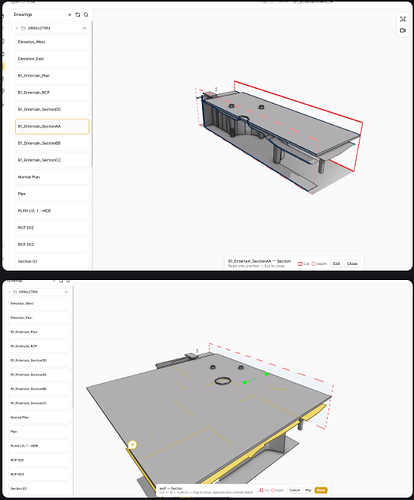Click the refresh drawings icon beside the plus
The height and width of the screenshot is (500, 414).
78,15
